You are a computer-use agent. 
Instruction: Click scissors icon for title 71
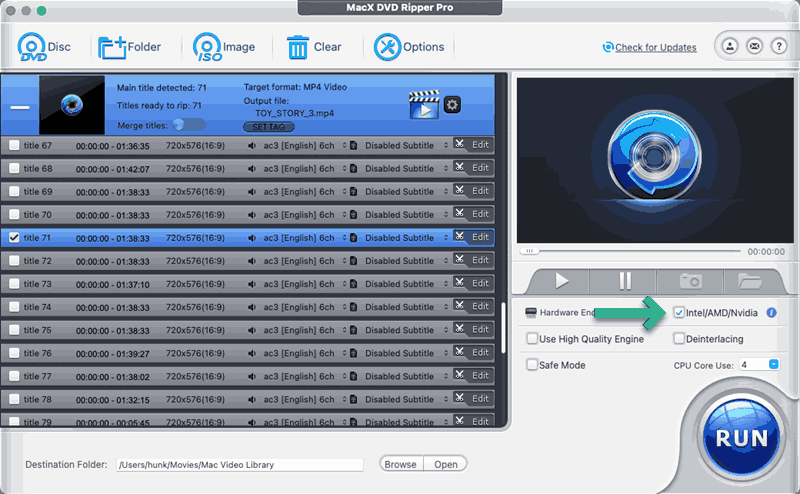[460, 237]
